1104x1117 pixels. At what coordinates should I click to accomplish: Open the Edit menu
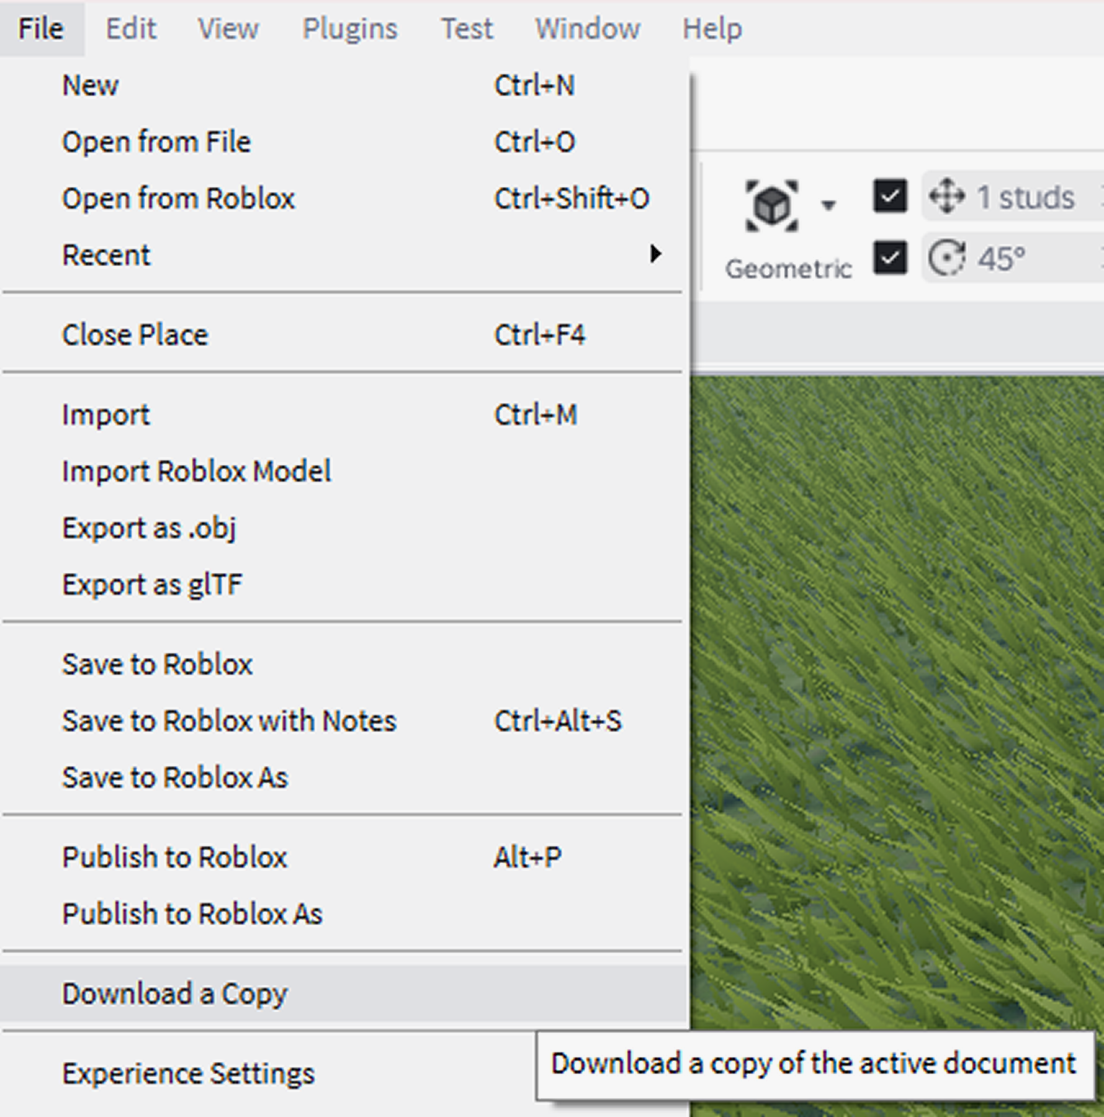click(x=131, y=28)
